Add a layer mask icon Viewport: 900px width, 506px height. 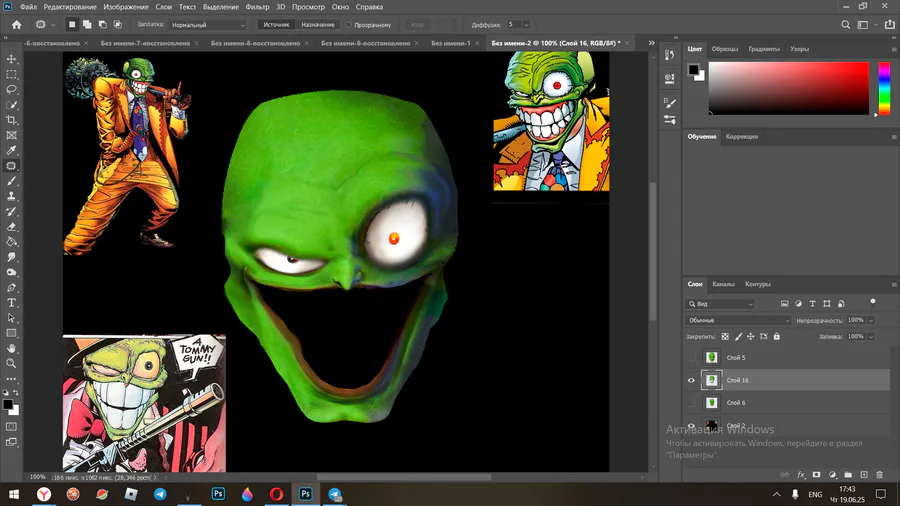(816, 474)
